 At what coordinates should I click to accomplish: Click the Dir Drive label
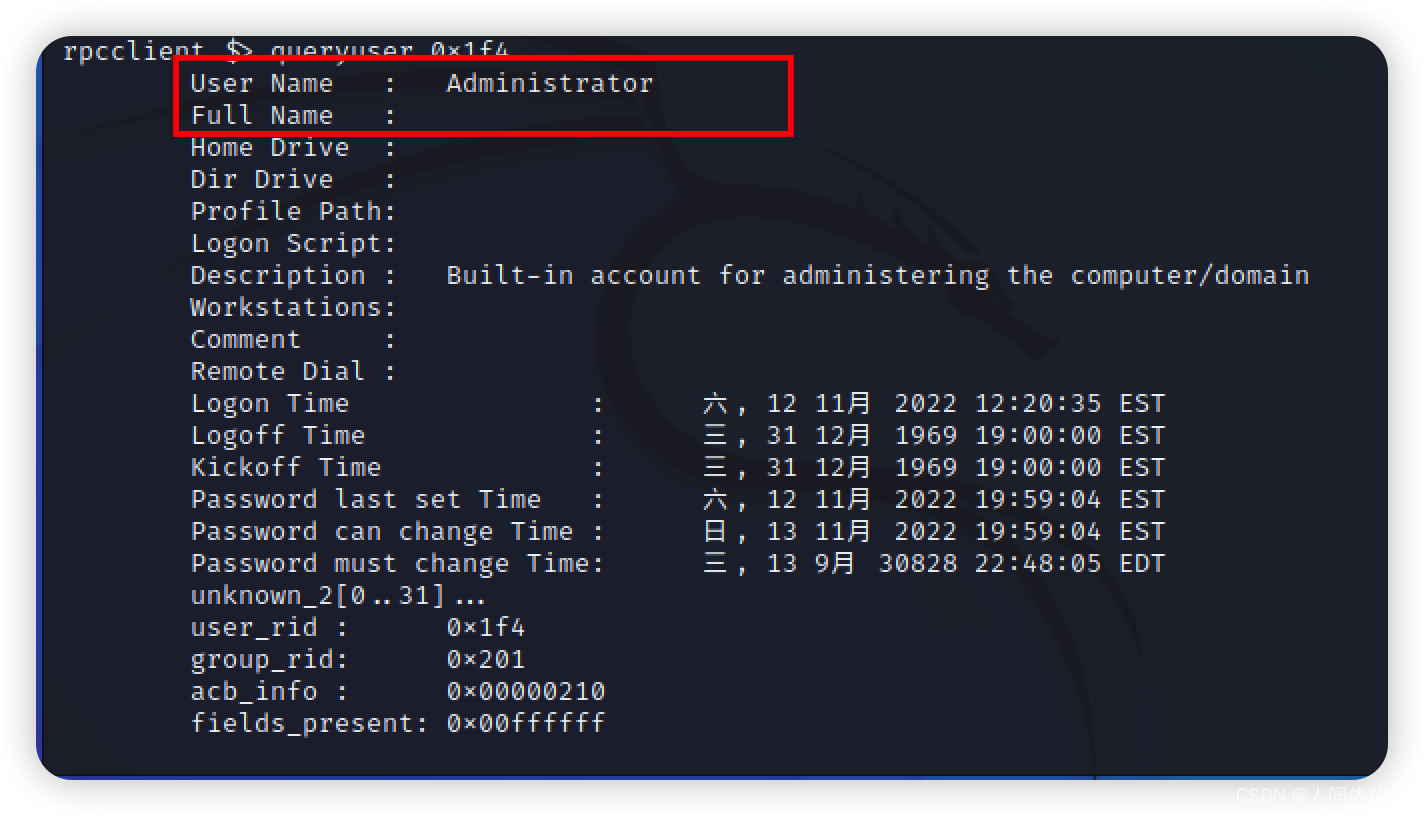pyautogui.click(x=261, y=179)
